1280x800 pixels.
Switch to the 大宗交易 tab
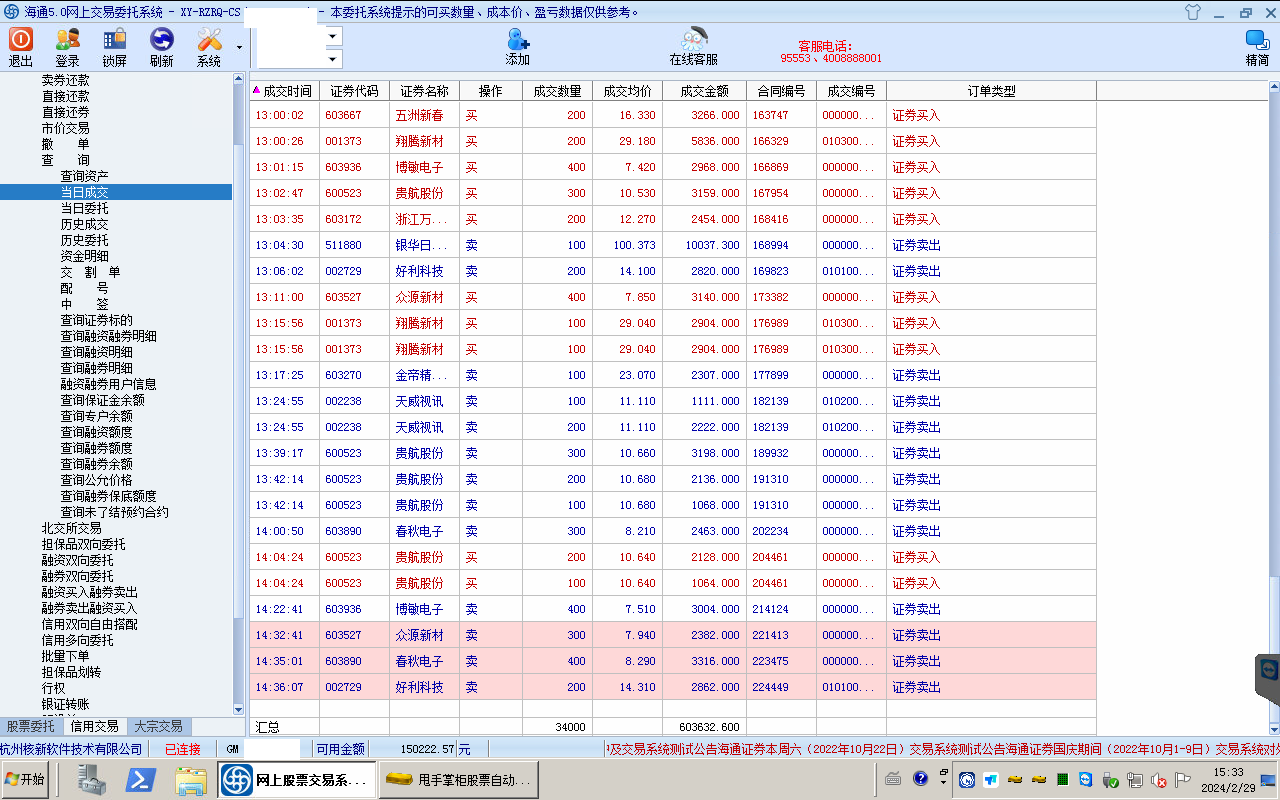click(158, 727)
